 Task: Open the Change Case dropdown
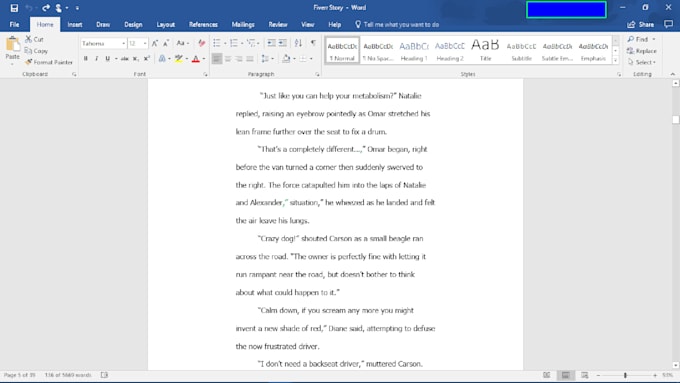click(x=182, y=43)
